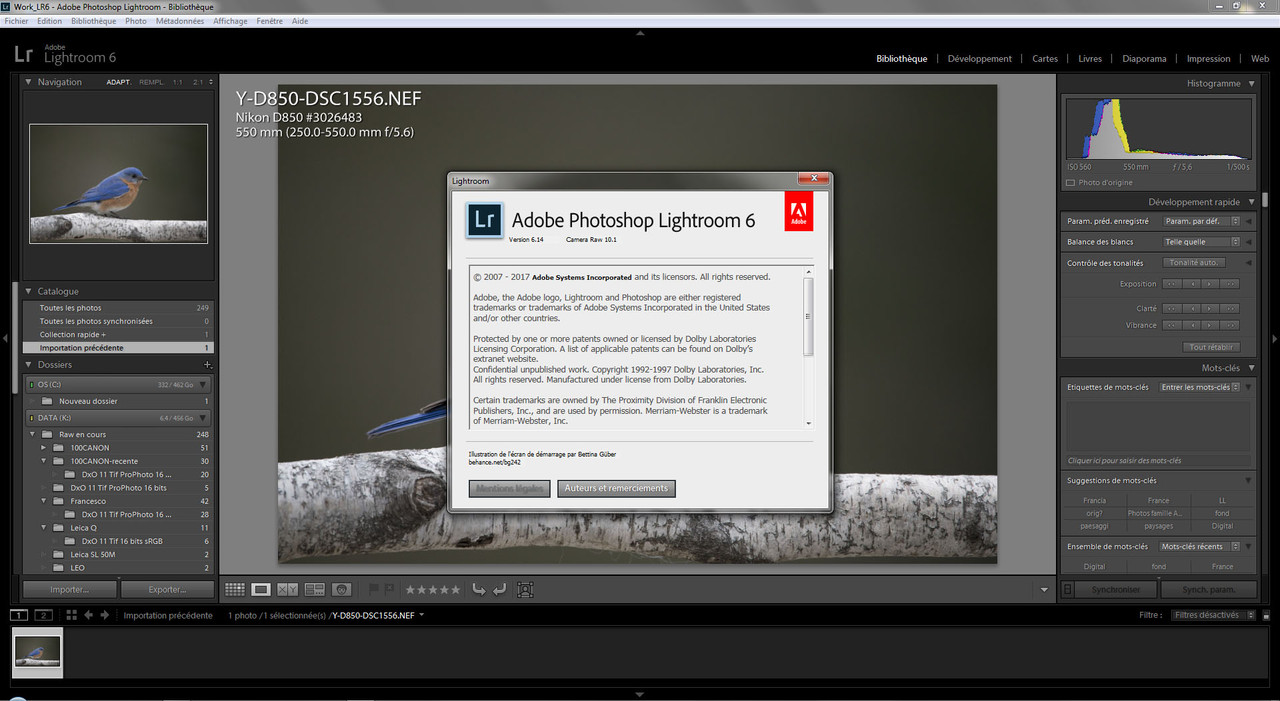Open Mots-clés récents dropdown
Screen dimensions: 1280x701
(1200, 547)
